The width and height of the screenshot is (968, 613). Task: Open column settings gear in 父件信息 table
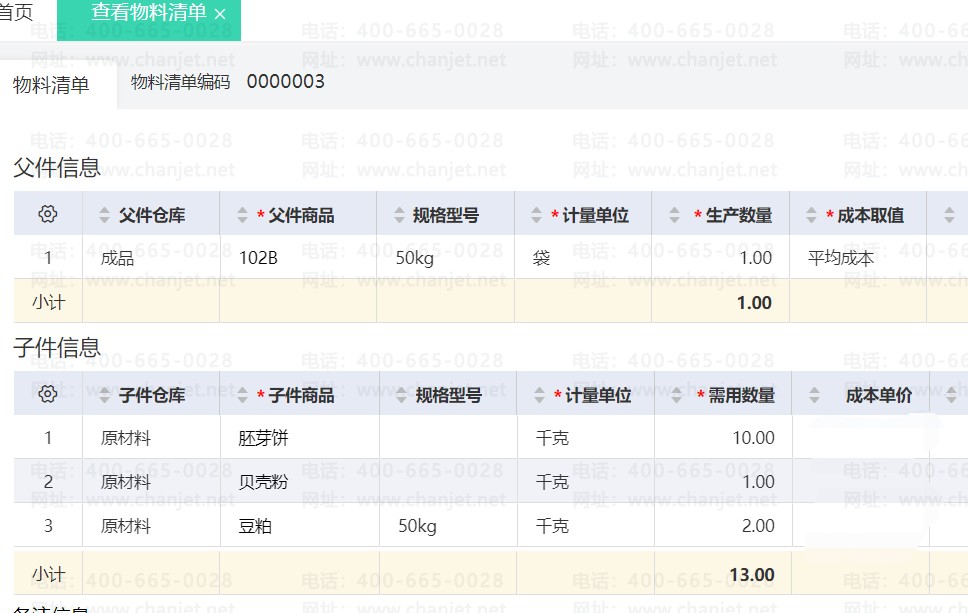tap(47, 214)
